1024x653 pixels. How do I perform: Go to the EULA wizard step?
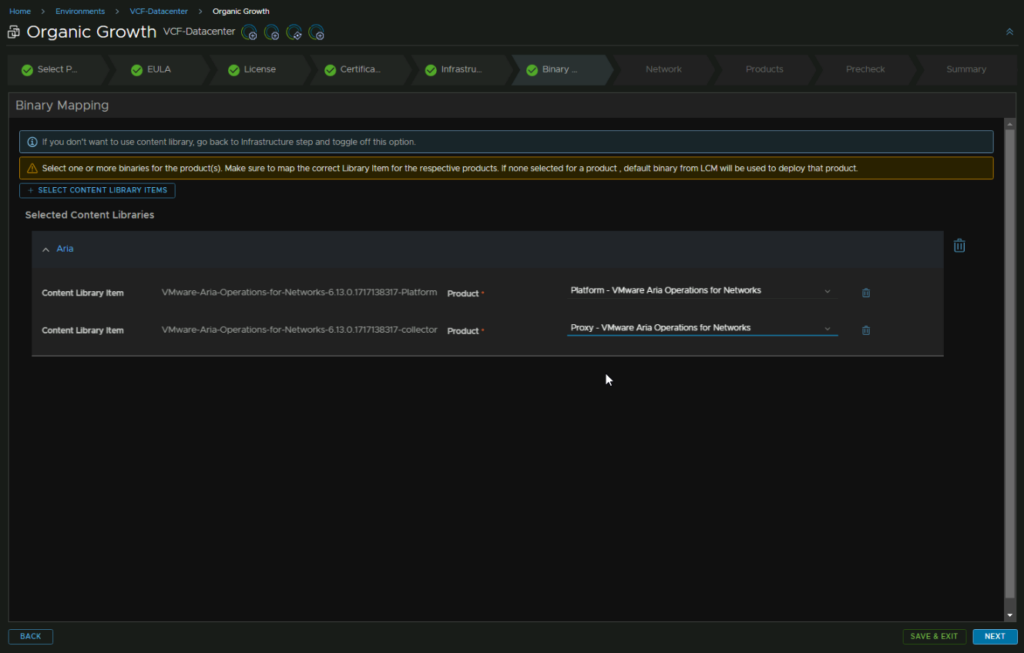[159, 69]
